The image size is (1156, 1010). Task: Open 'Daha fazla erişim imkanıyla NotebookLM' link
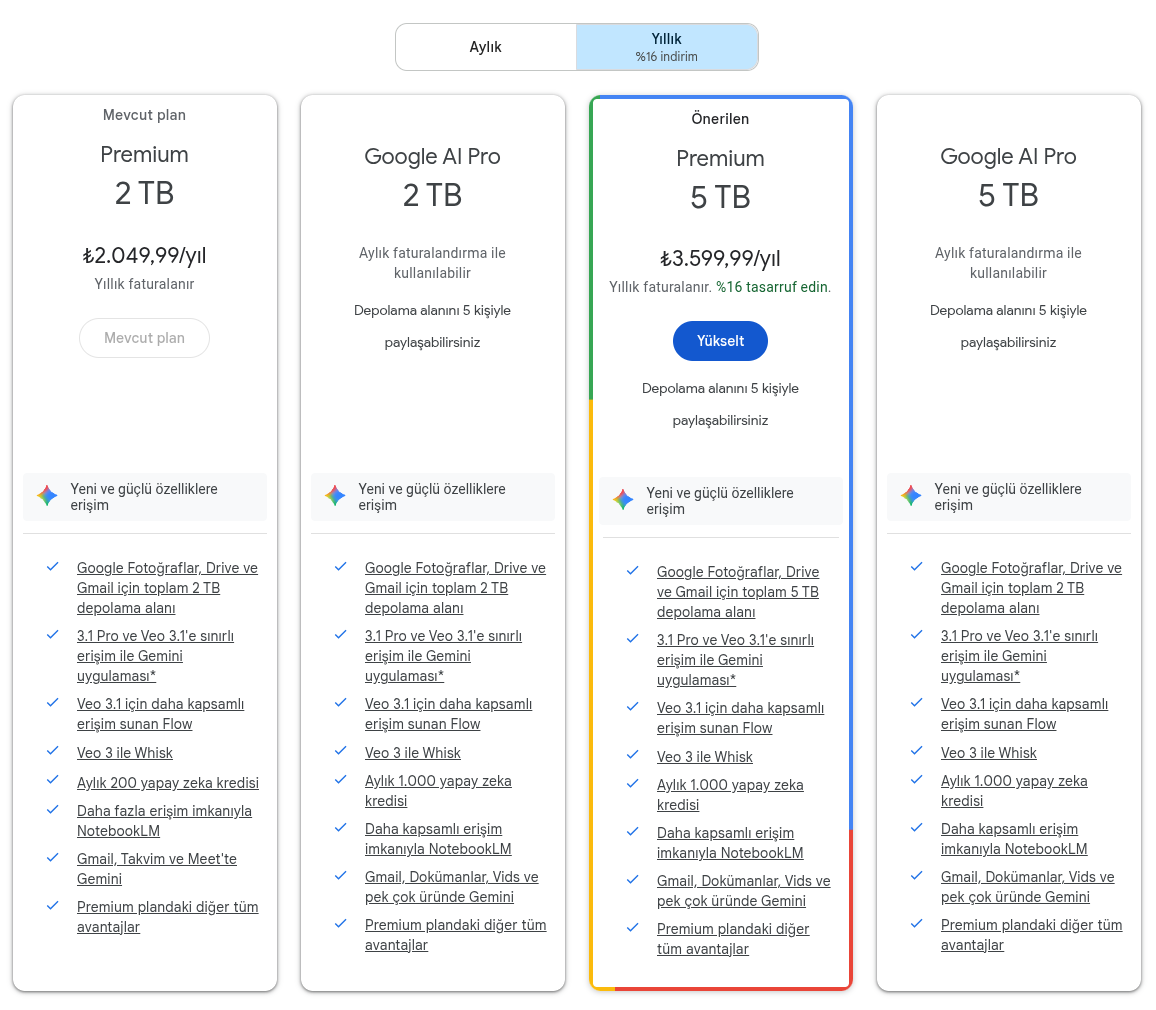tap(164, 821)
